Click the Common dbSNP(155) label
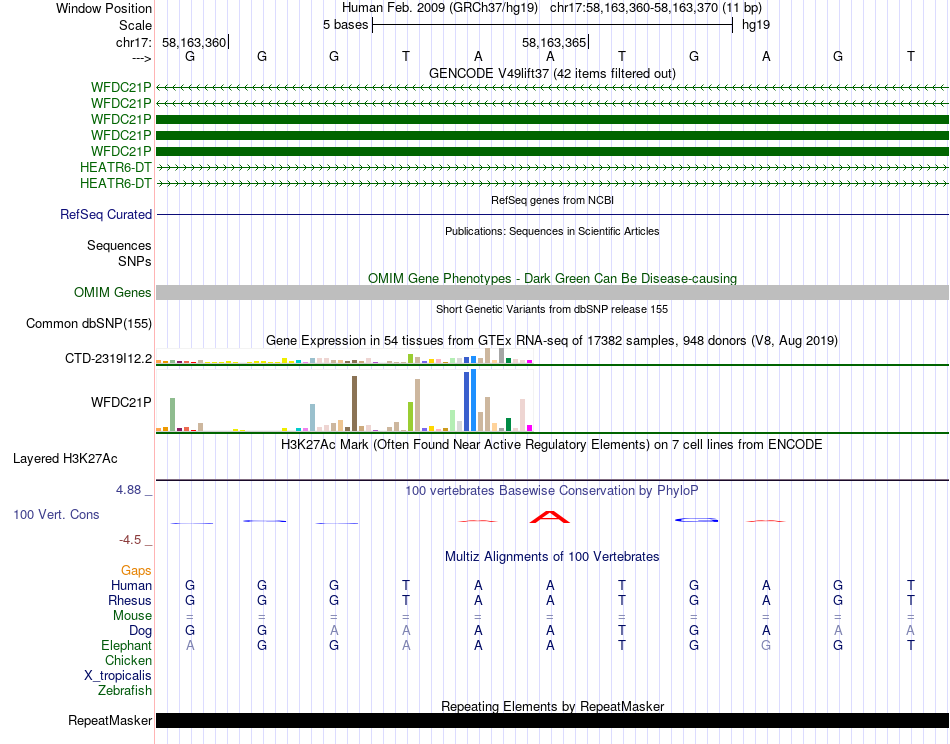 (x=89, y=324)
